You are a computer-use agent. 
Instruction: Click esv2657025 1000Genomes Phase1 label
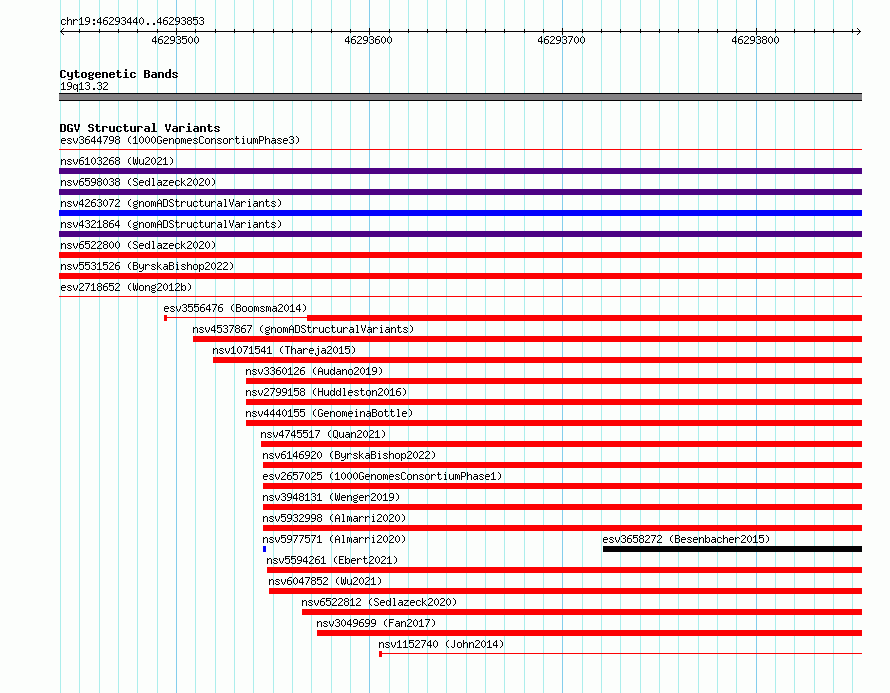[382, 476]
